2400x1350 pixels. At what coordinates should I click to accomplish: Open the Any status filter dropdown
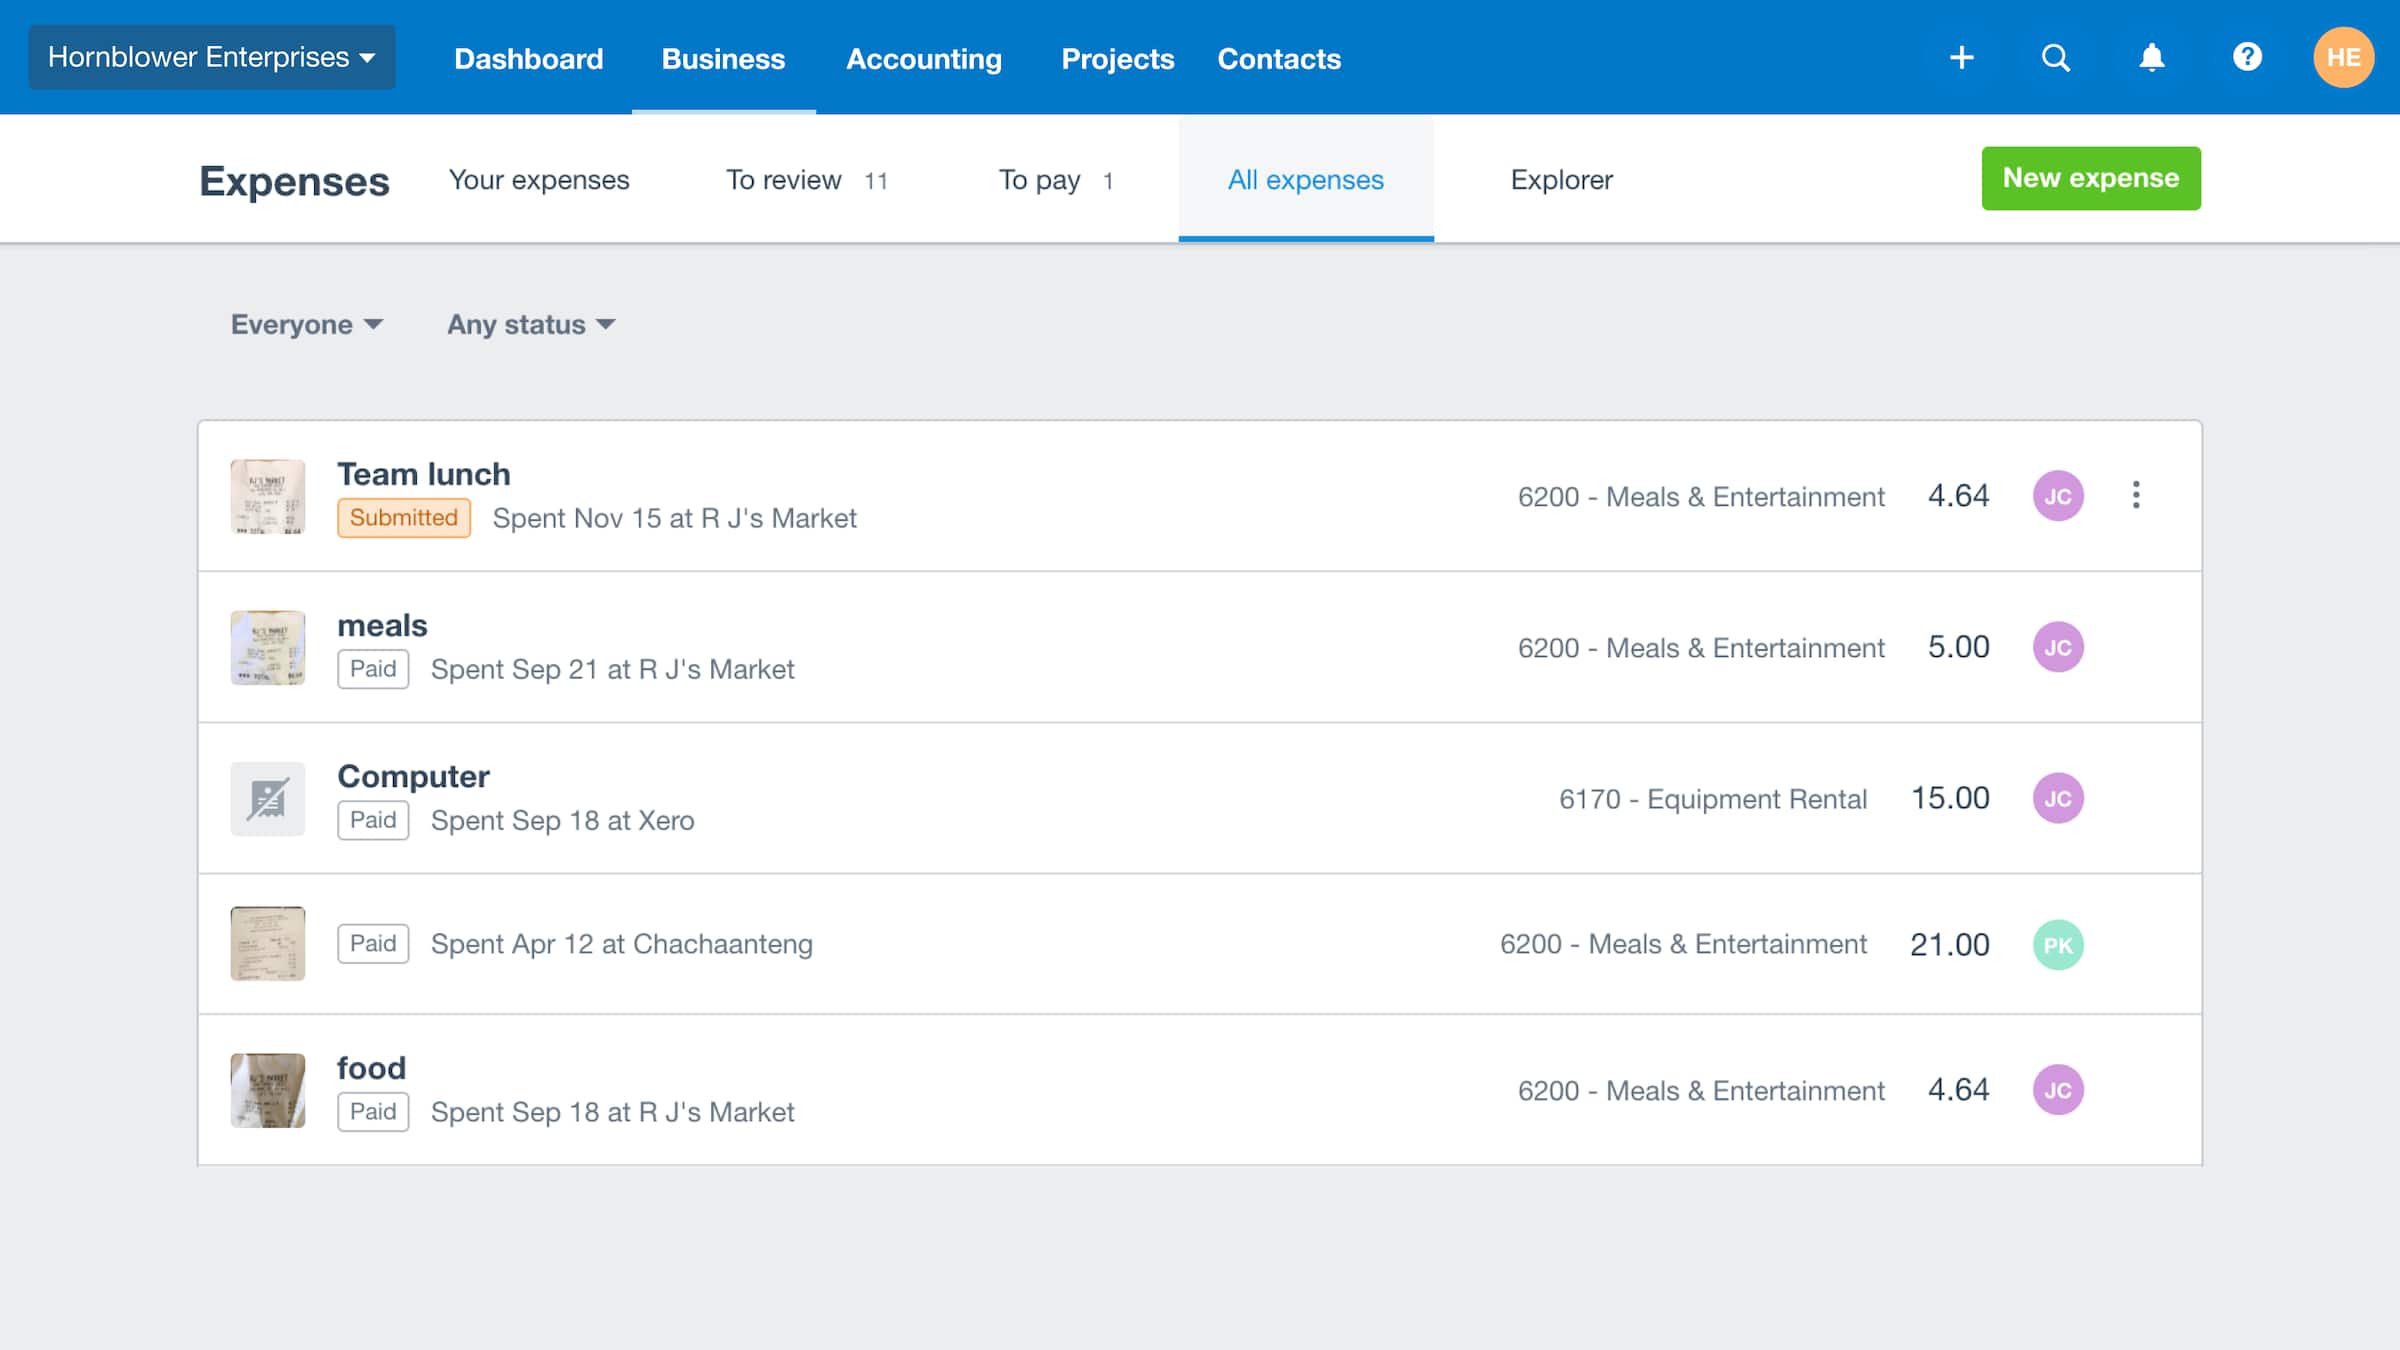point(531,324)
